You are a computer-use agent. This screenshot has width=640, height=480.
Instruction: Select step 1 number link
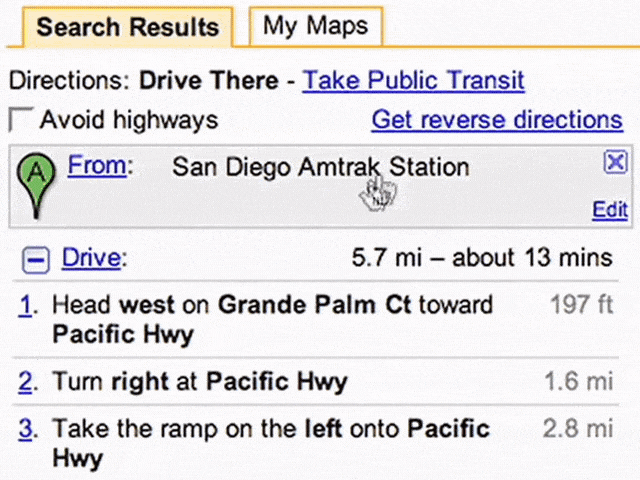pyautogui.click(x=25, y=306)
